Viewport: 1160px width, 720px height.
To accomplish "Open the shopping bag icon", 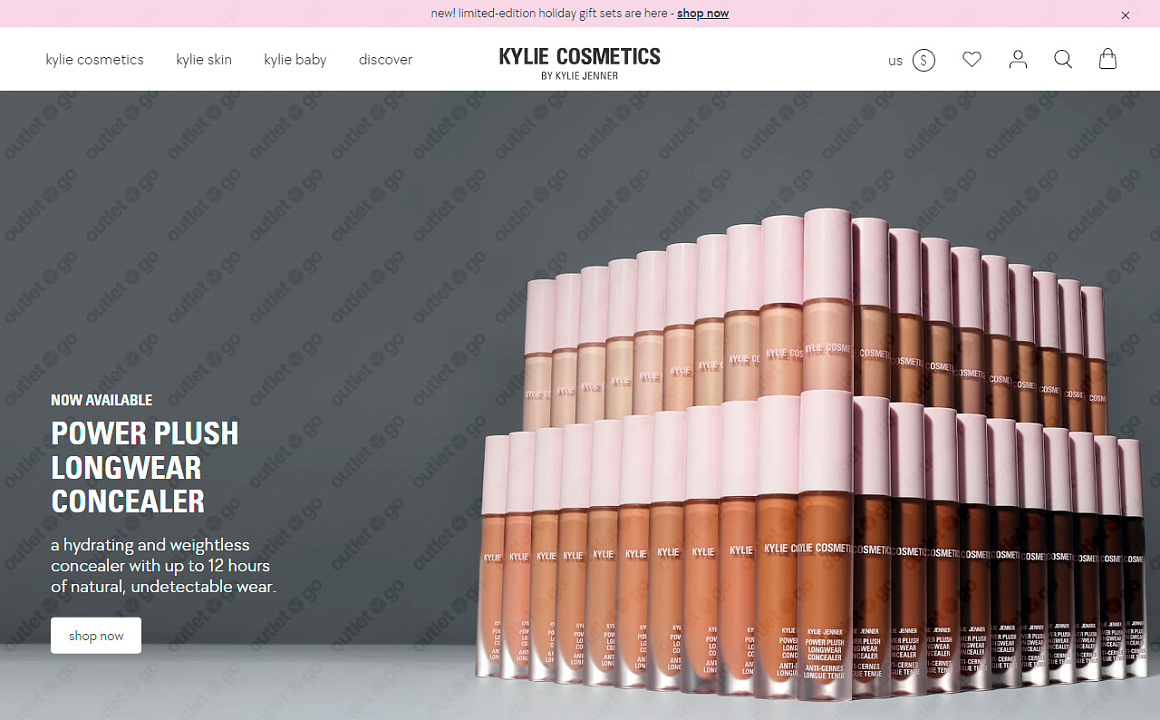I will (1107, 59).
